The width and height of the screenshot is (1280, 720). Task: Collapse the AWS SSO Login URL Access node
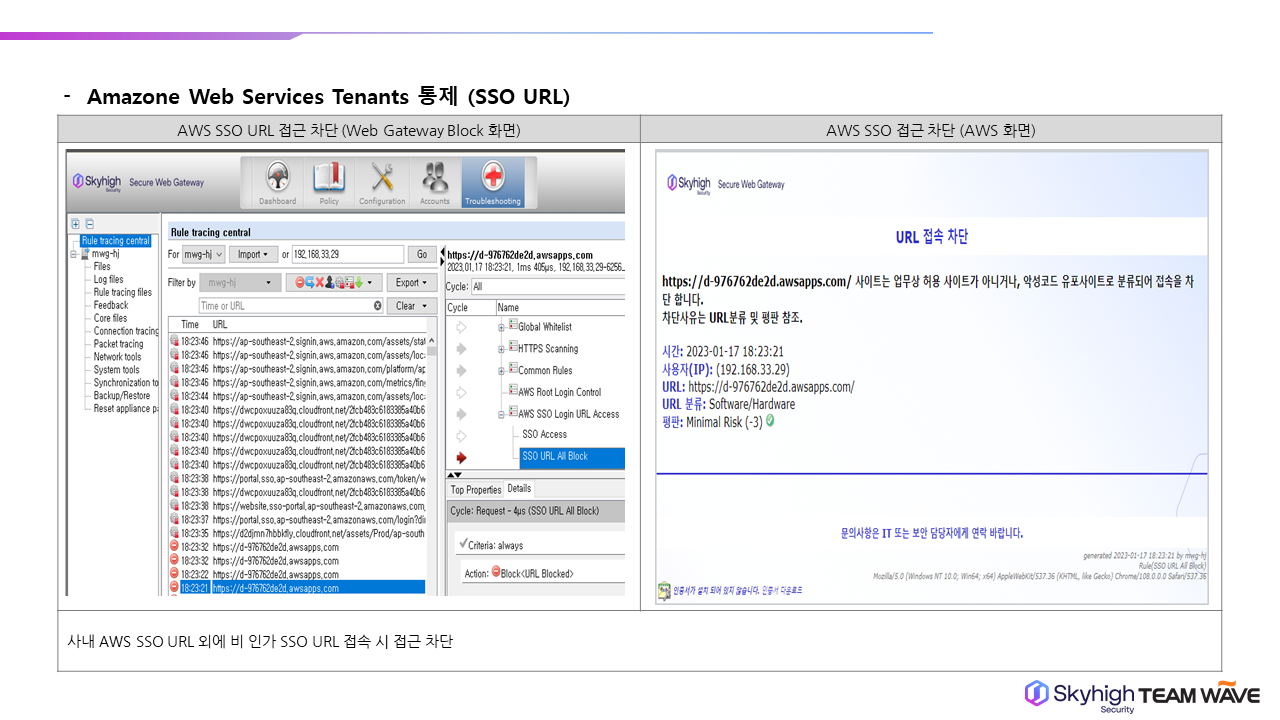pos(501,414)
